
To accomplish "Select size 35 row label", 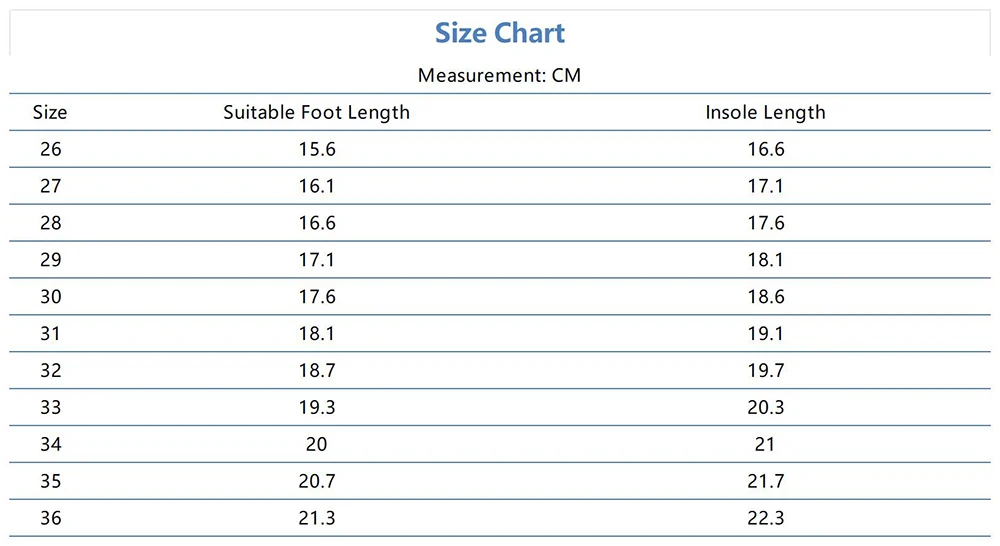I will [x=50, y=482].
